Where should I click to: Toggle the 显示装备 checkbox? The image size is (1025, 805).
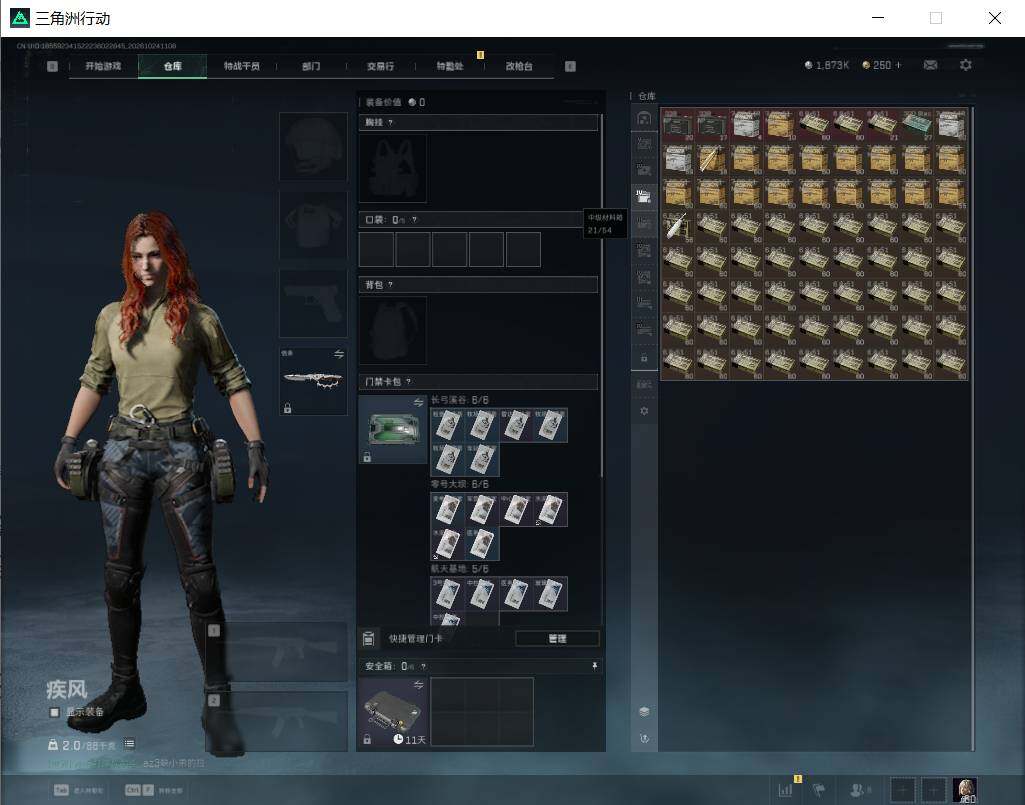(x=54, y=712)
